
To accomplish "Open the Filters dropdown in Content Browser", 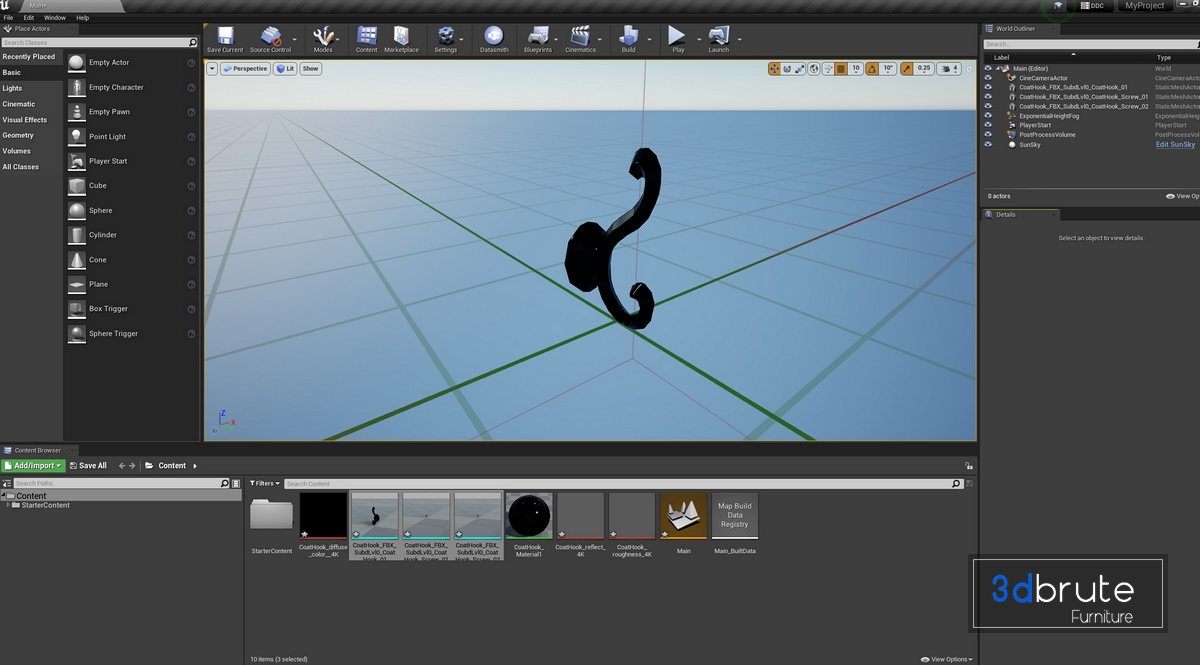I will (263, 483).
